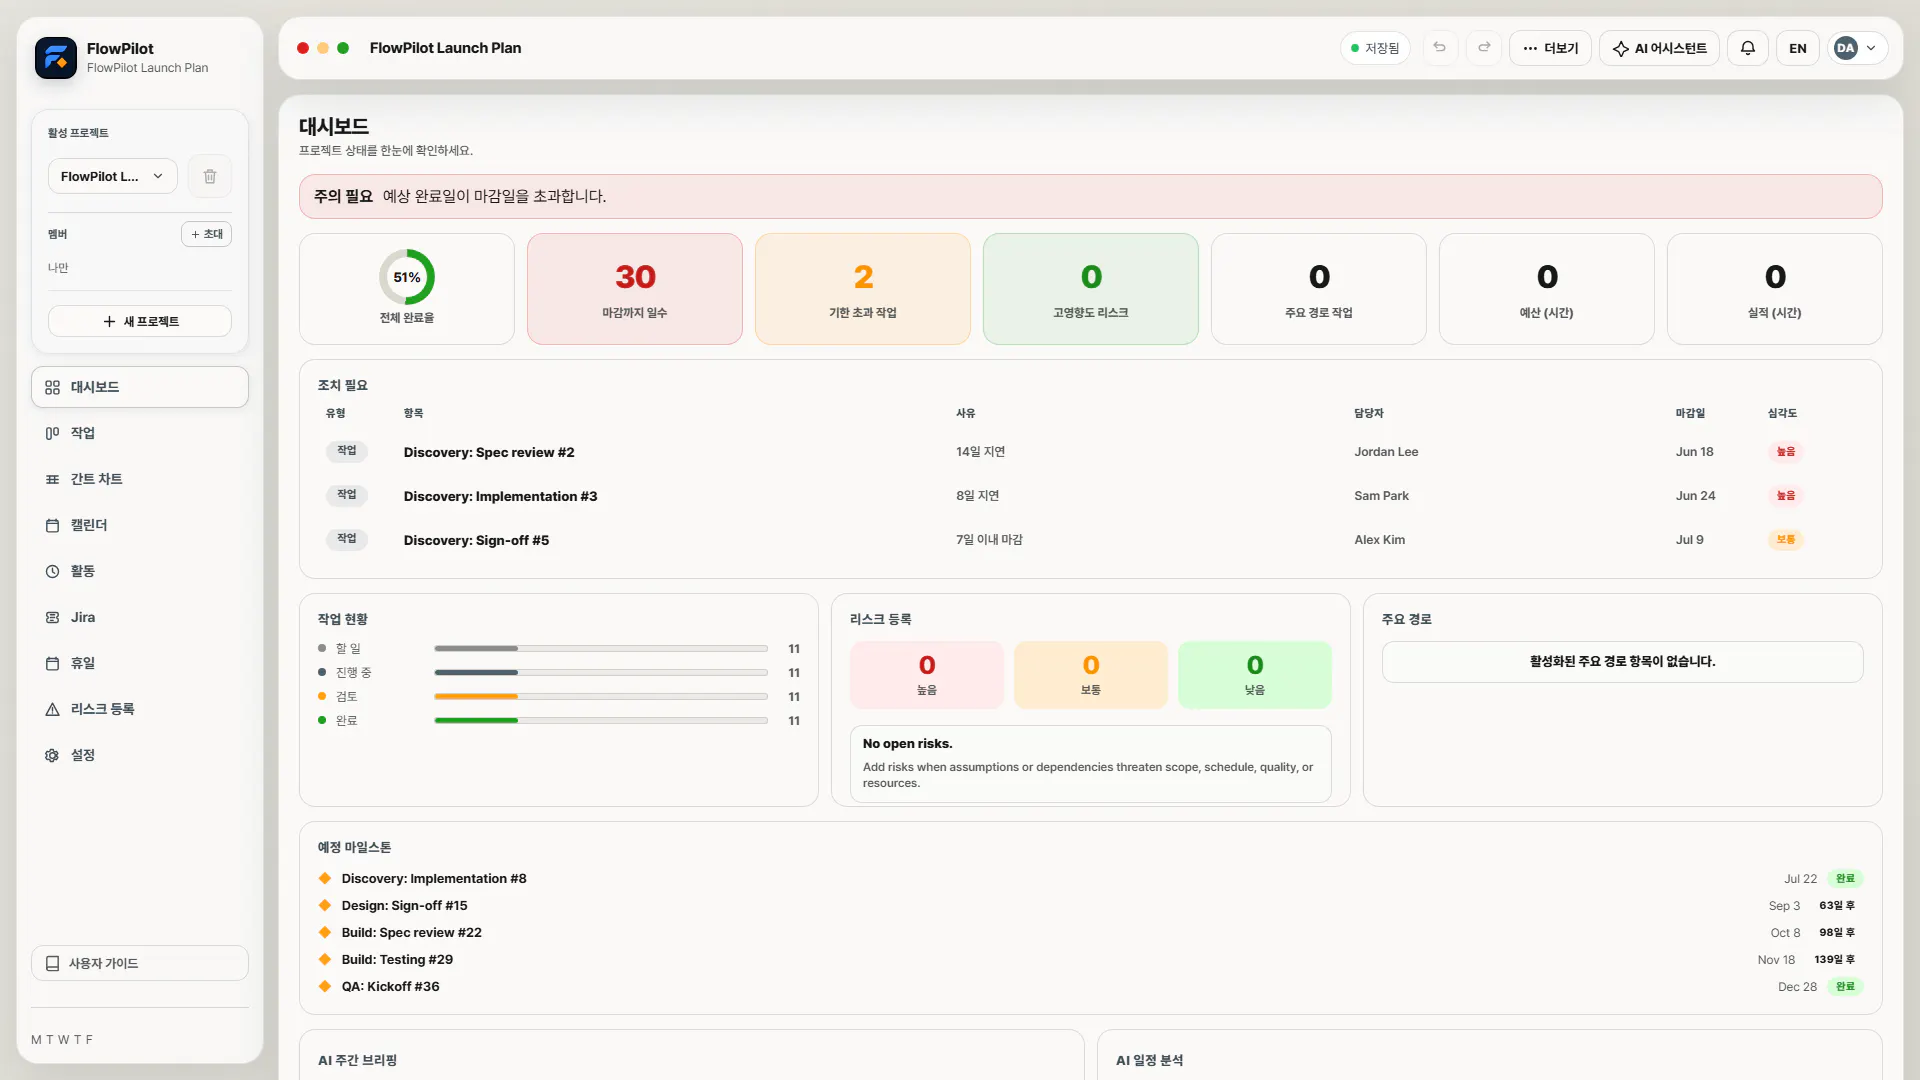Click the Dec 28 완료 badge
This screenshot has width=1920, height=1080.
click(x=1845, y=987)
